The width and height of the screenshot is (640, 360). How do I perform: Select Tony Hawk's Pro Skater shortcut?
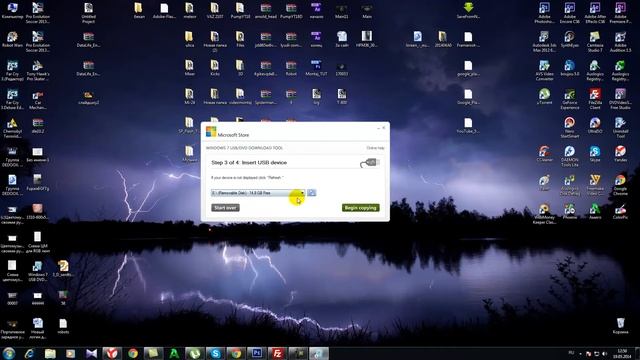coord(38,70)
